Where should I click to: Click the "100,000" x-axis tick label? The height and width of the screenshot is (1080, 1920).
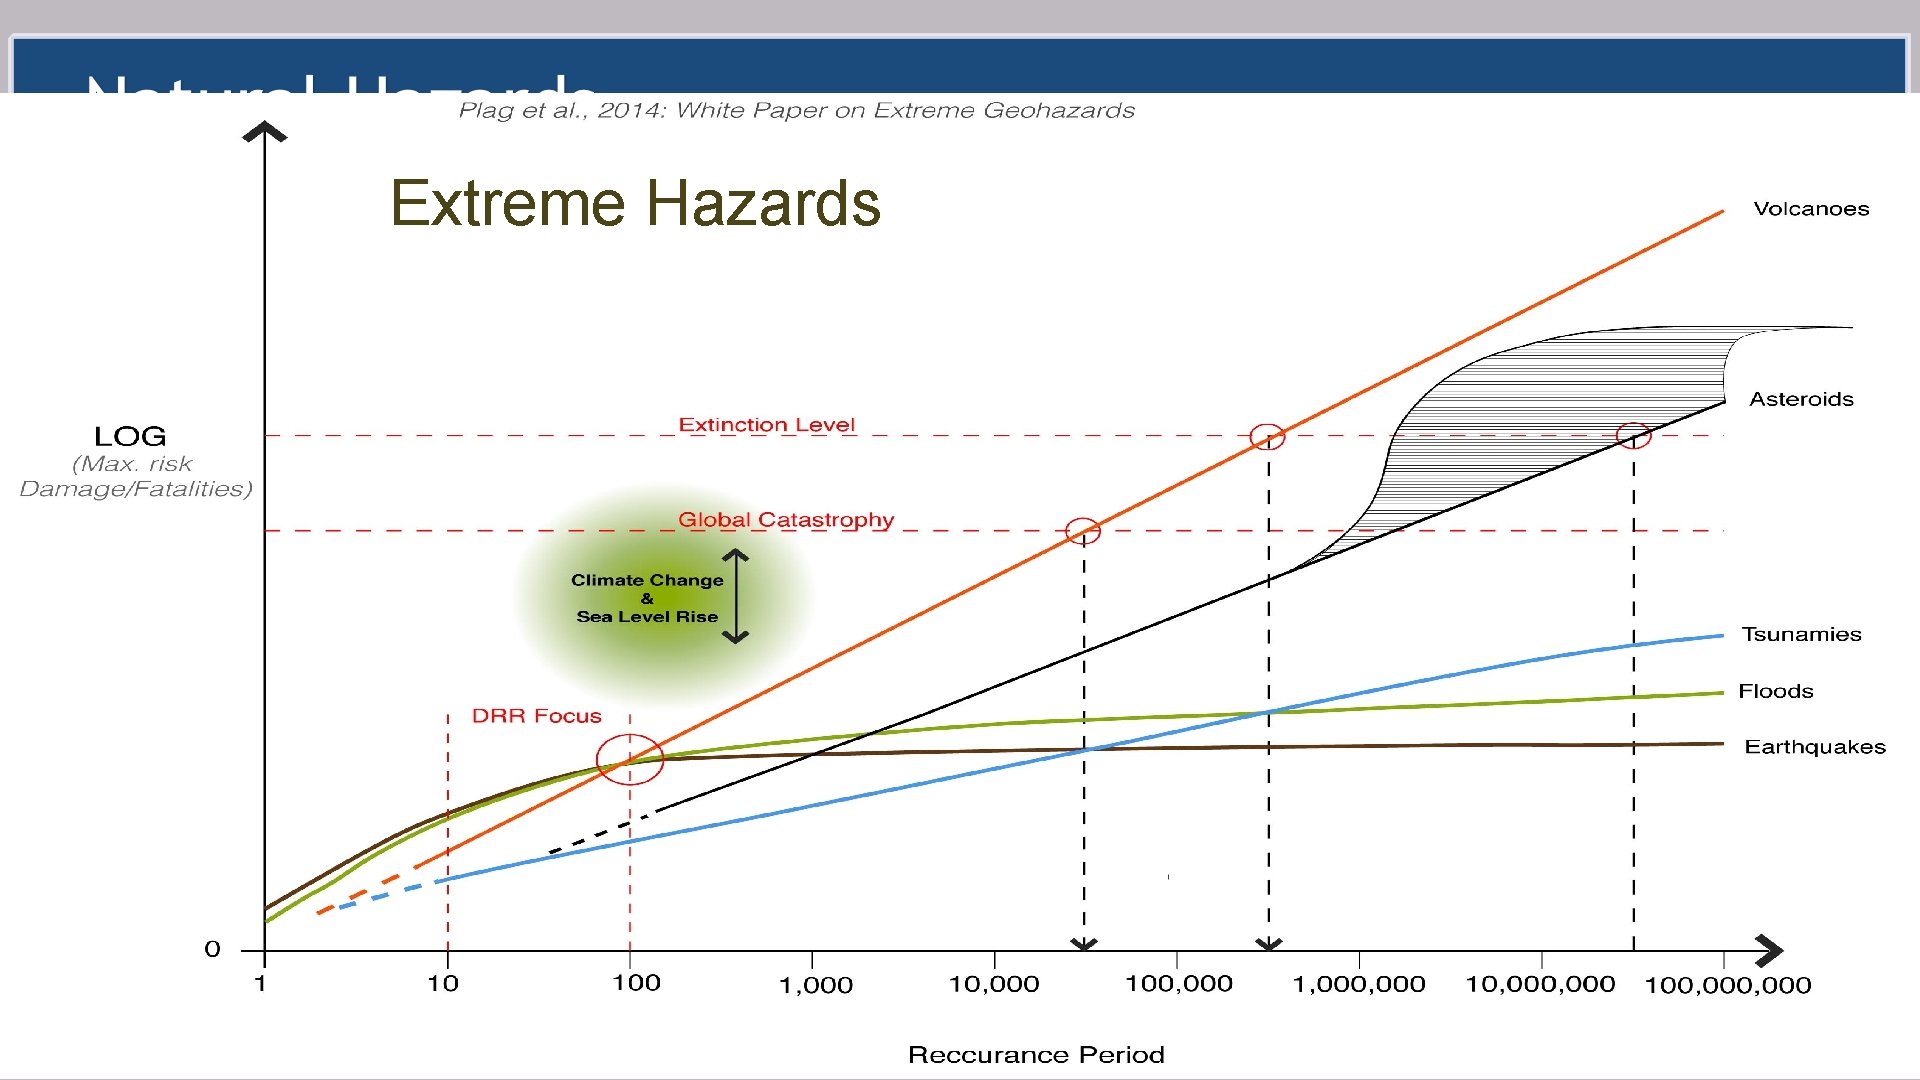click(x=1179, y=984)
